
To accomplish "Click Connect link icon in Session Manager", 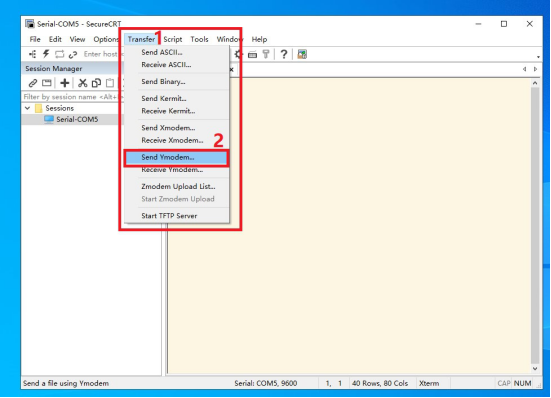I will click(33, 83).
